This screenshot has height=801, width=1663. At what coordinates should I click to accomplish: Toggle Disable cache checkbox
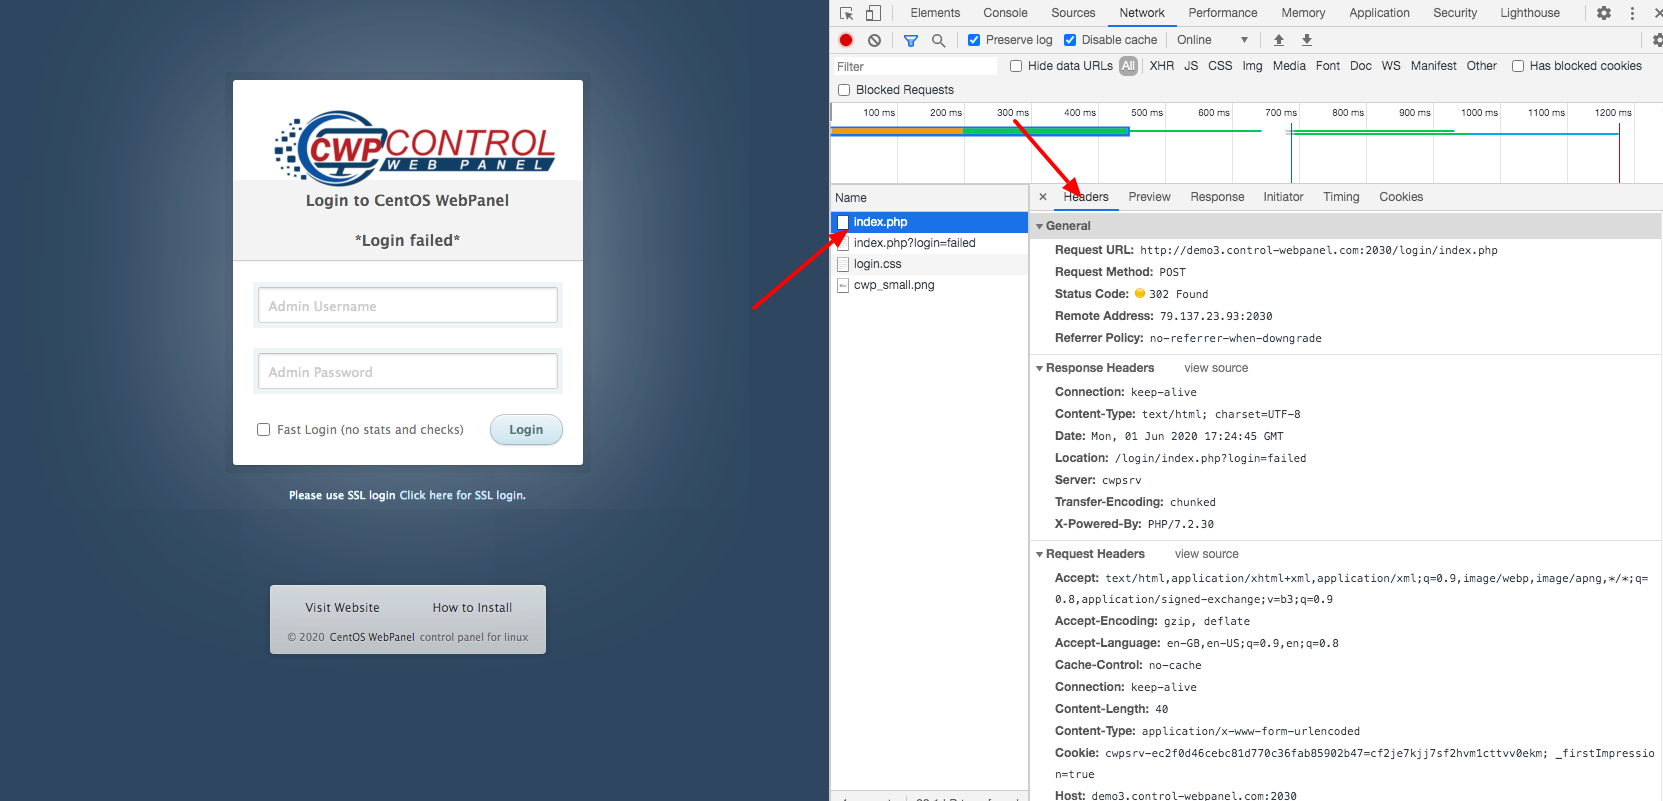point(1070,40)
